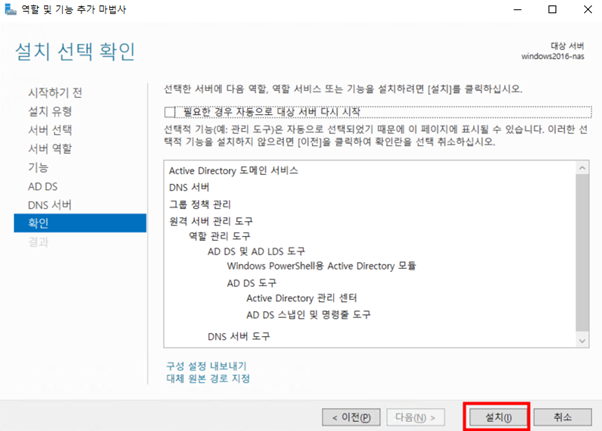Select 서버 역할 step in sidebar
The width and height of the screenshot is (602, 431).
click(x=50, y=149)
